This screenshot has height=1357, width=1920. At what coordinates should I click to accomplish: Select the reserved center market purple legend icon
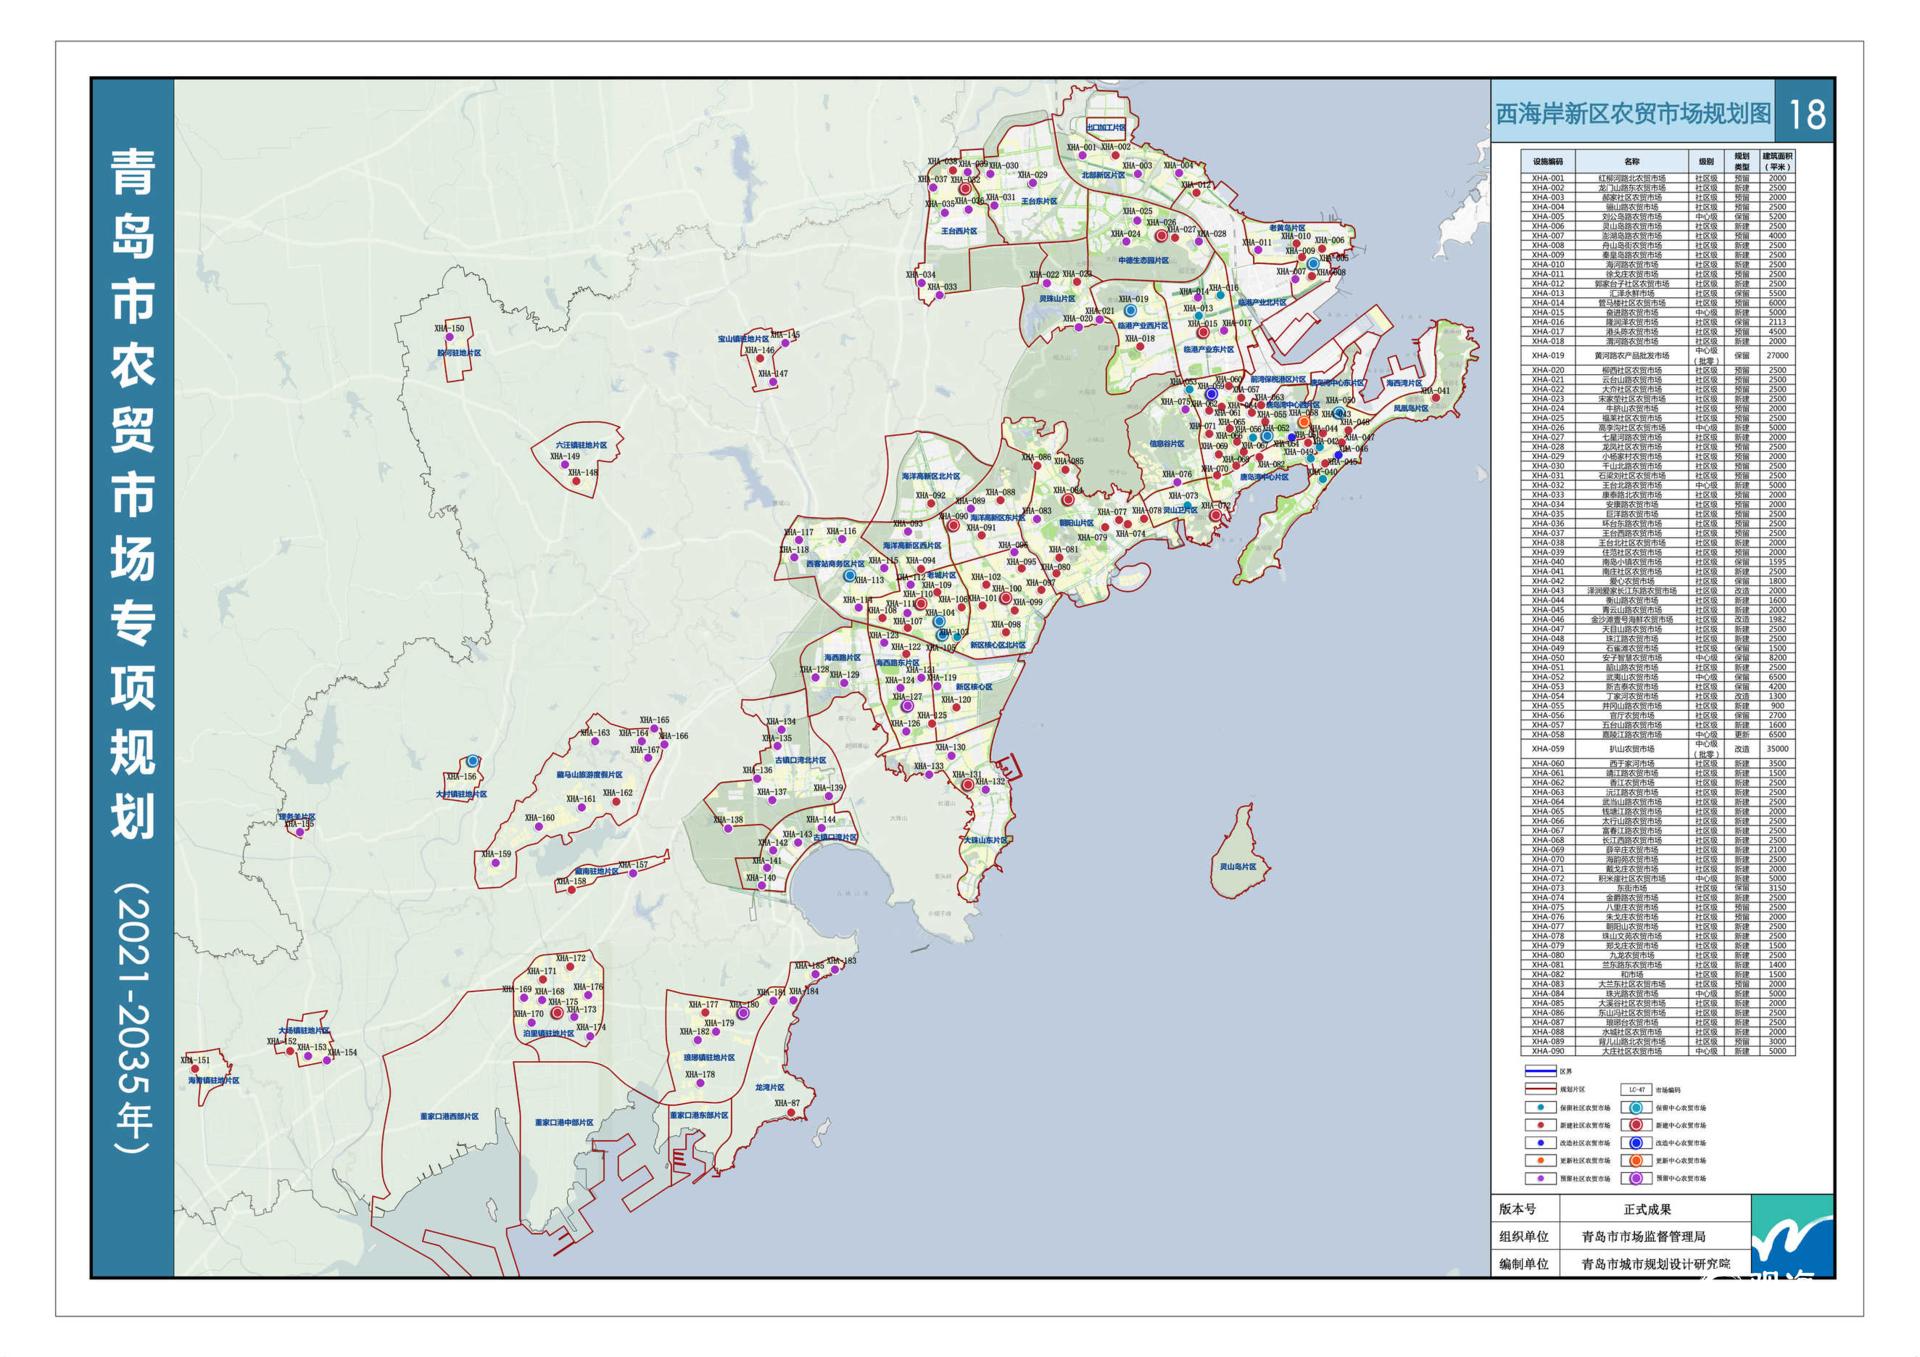coord(1636,1178)
